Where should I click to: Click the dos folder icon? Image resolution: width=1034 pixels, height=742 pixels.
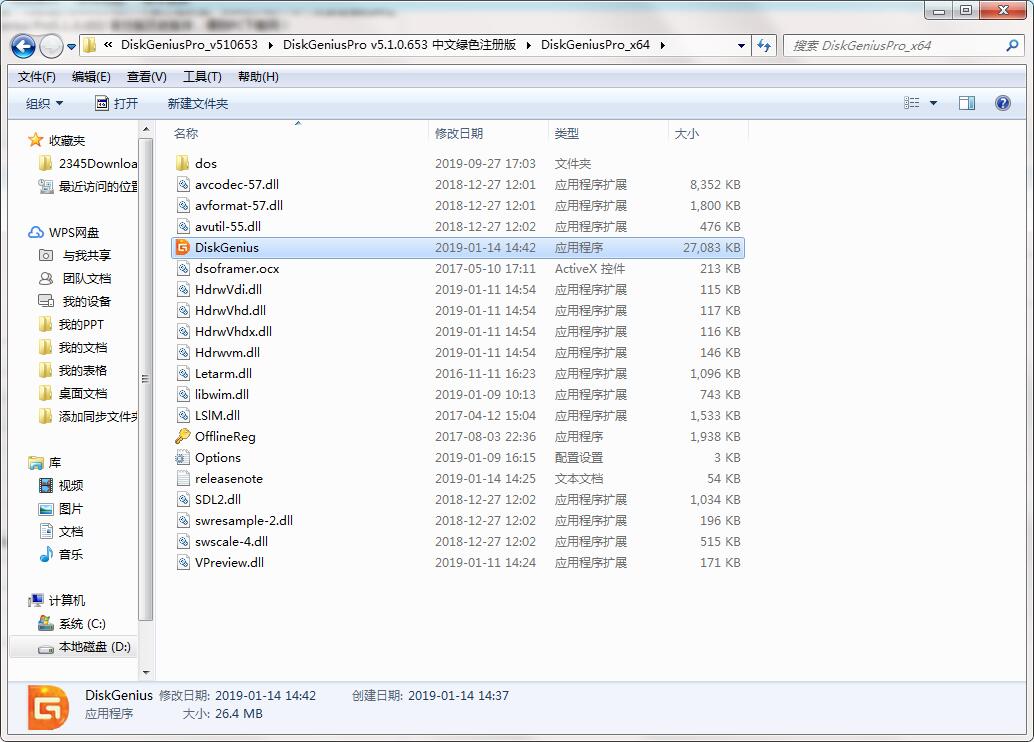(x=183, y=164)
